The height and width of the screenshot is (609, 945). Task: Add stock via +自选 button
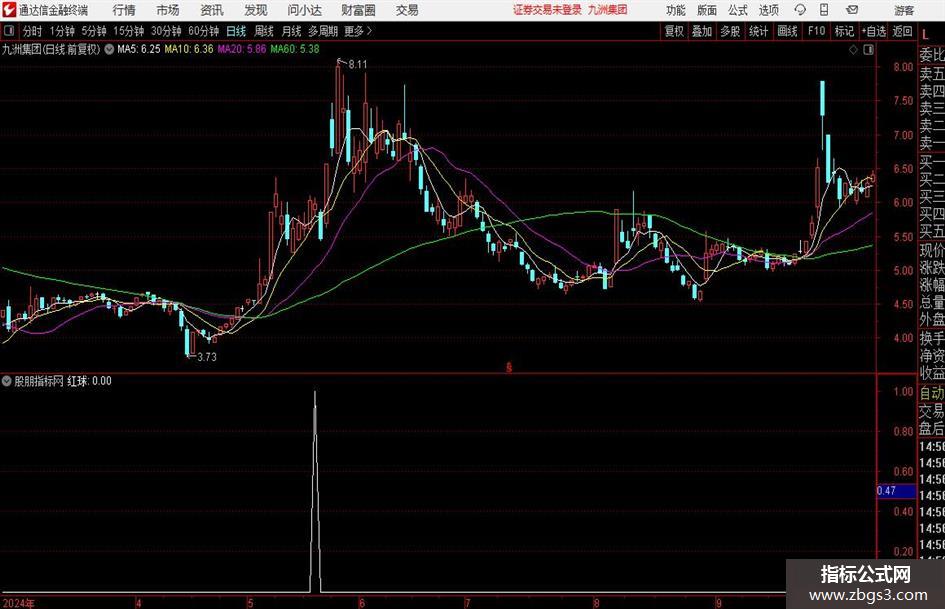[x=874, y=31]
